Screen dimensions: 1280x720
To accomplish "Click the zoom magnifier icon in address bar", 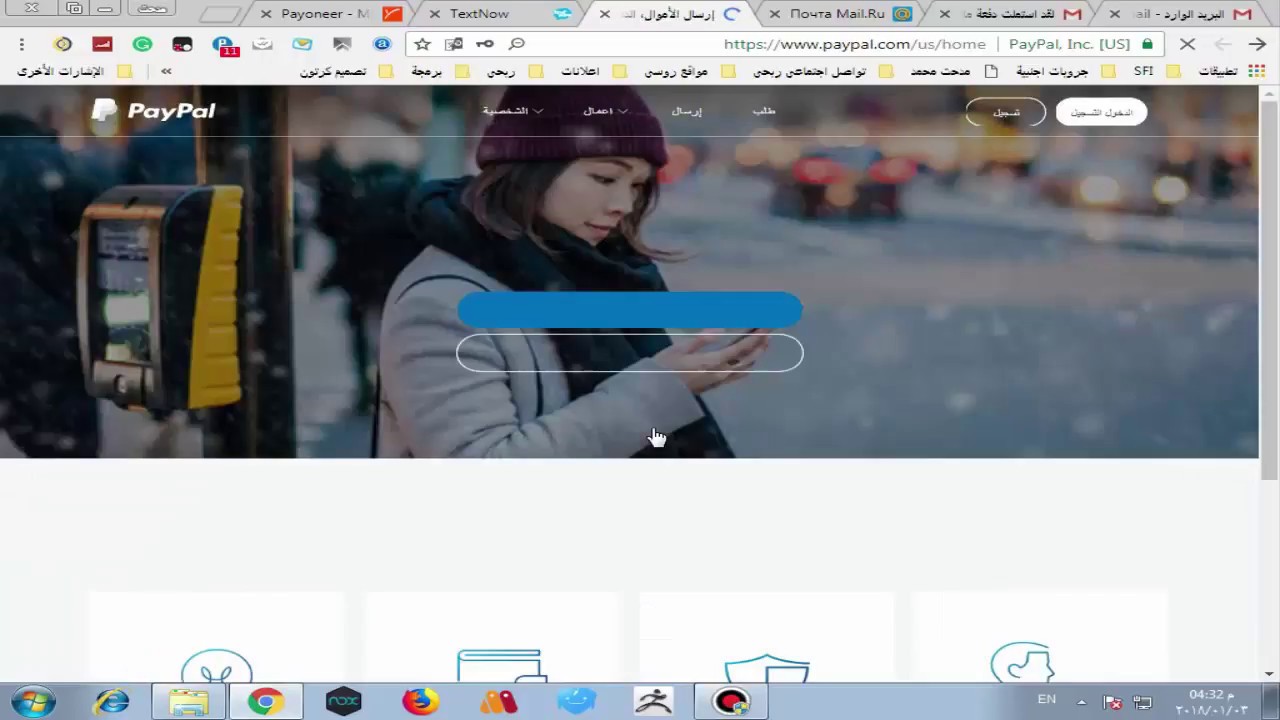I will point(517,44).
